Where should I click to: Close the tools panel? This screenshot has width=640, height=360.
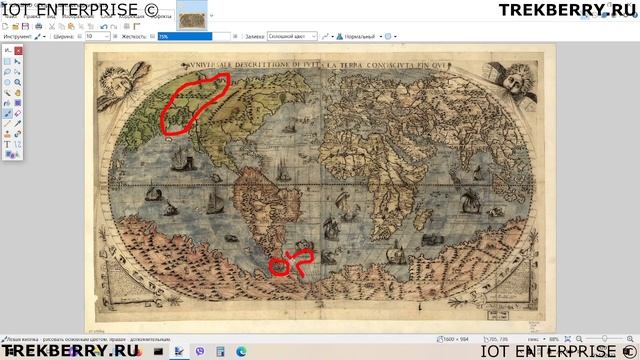pyautogui.click(x=18, y=51)
